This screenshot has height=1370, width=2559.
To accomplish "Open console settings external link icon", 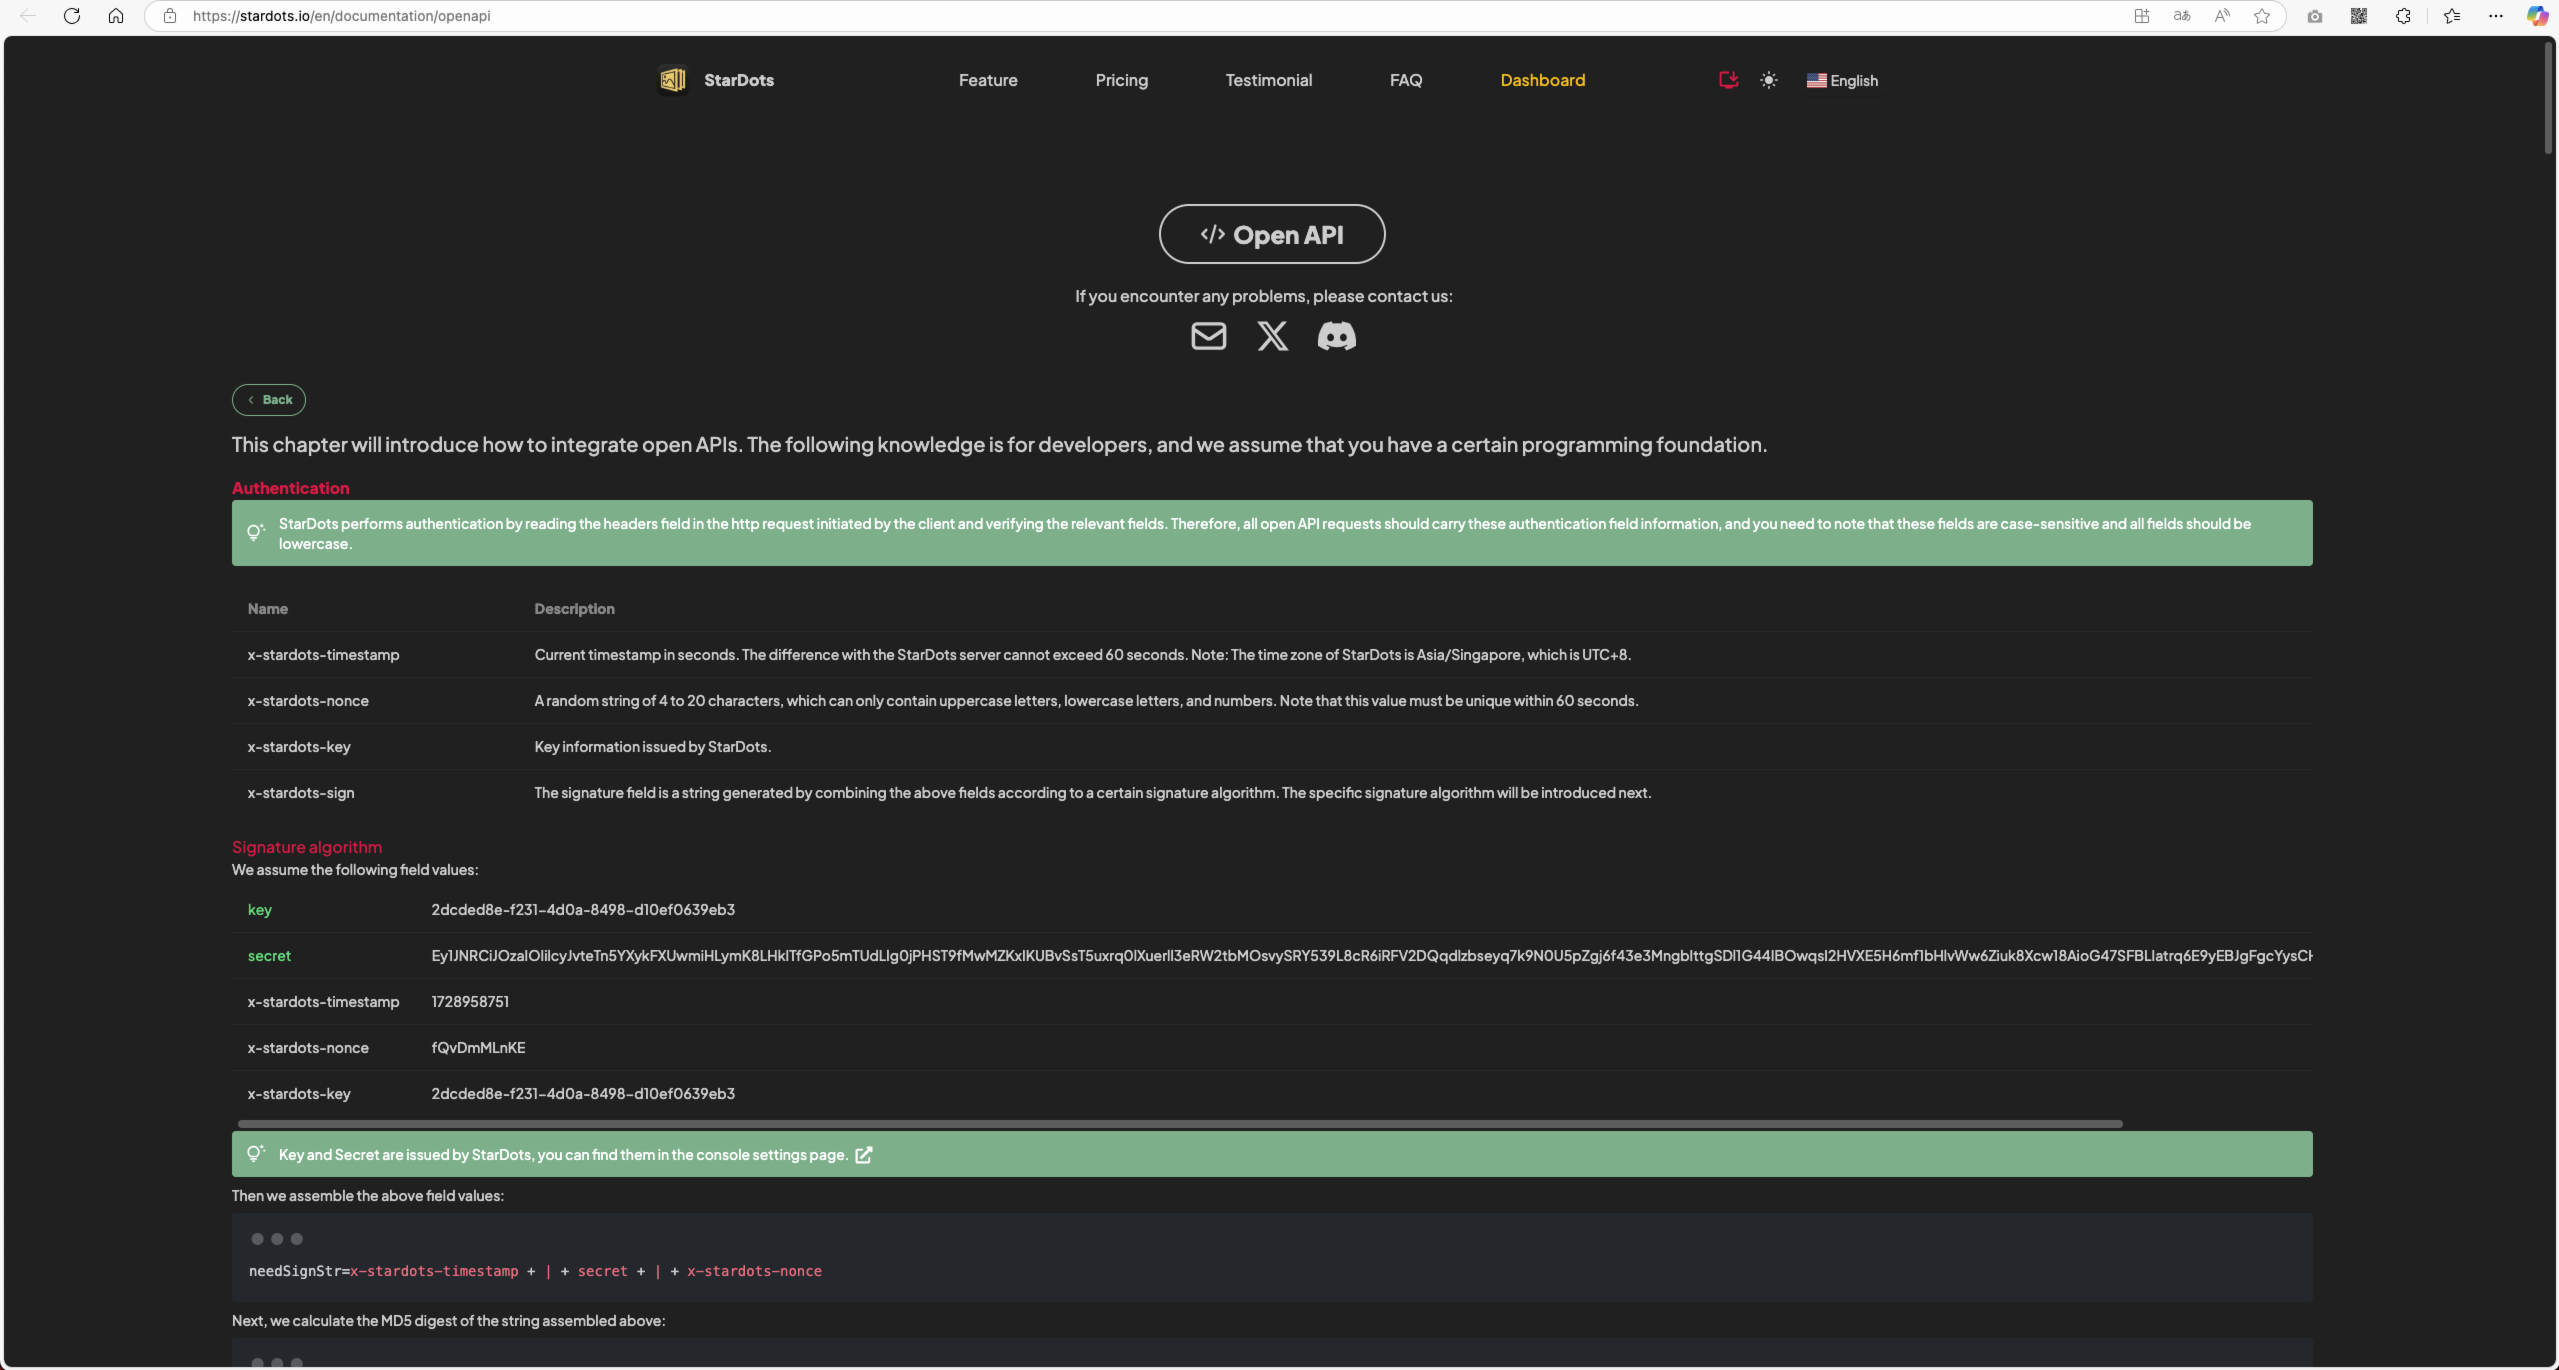I will [x=864, y=1155].
